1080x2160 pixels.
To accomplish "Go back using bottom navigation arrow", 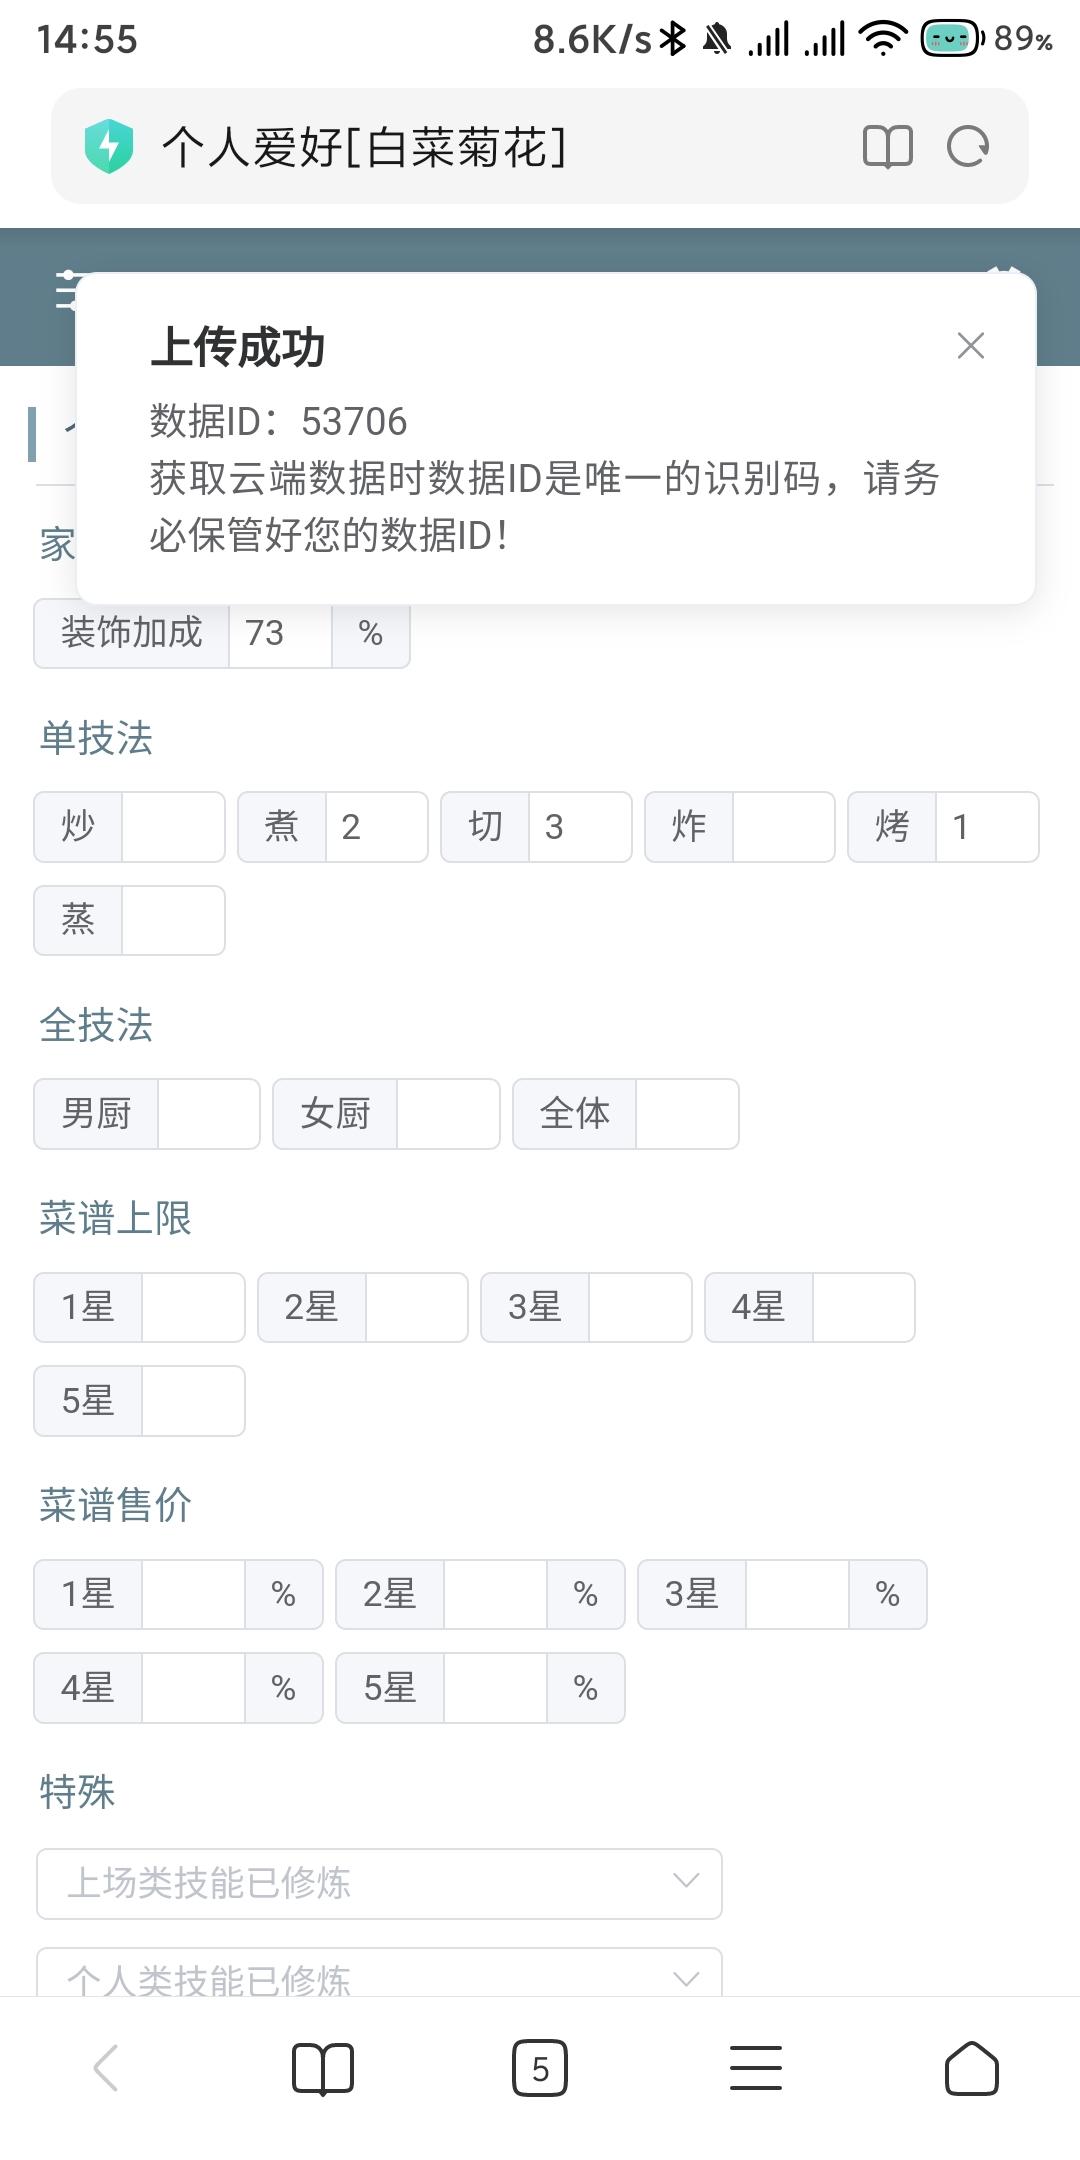I will pos(106,2068).
